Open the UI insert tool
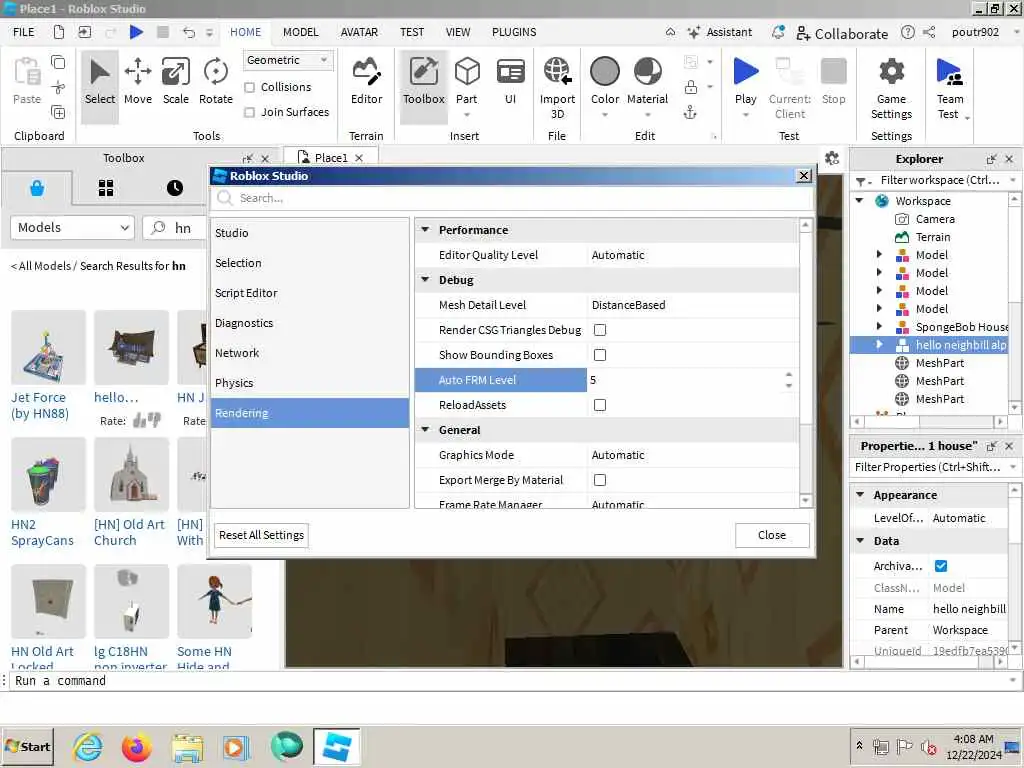The height and width of the screenshot is (768, 1024). point(510,81)
